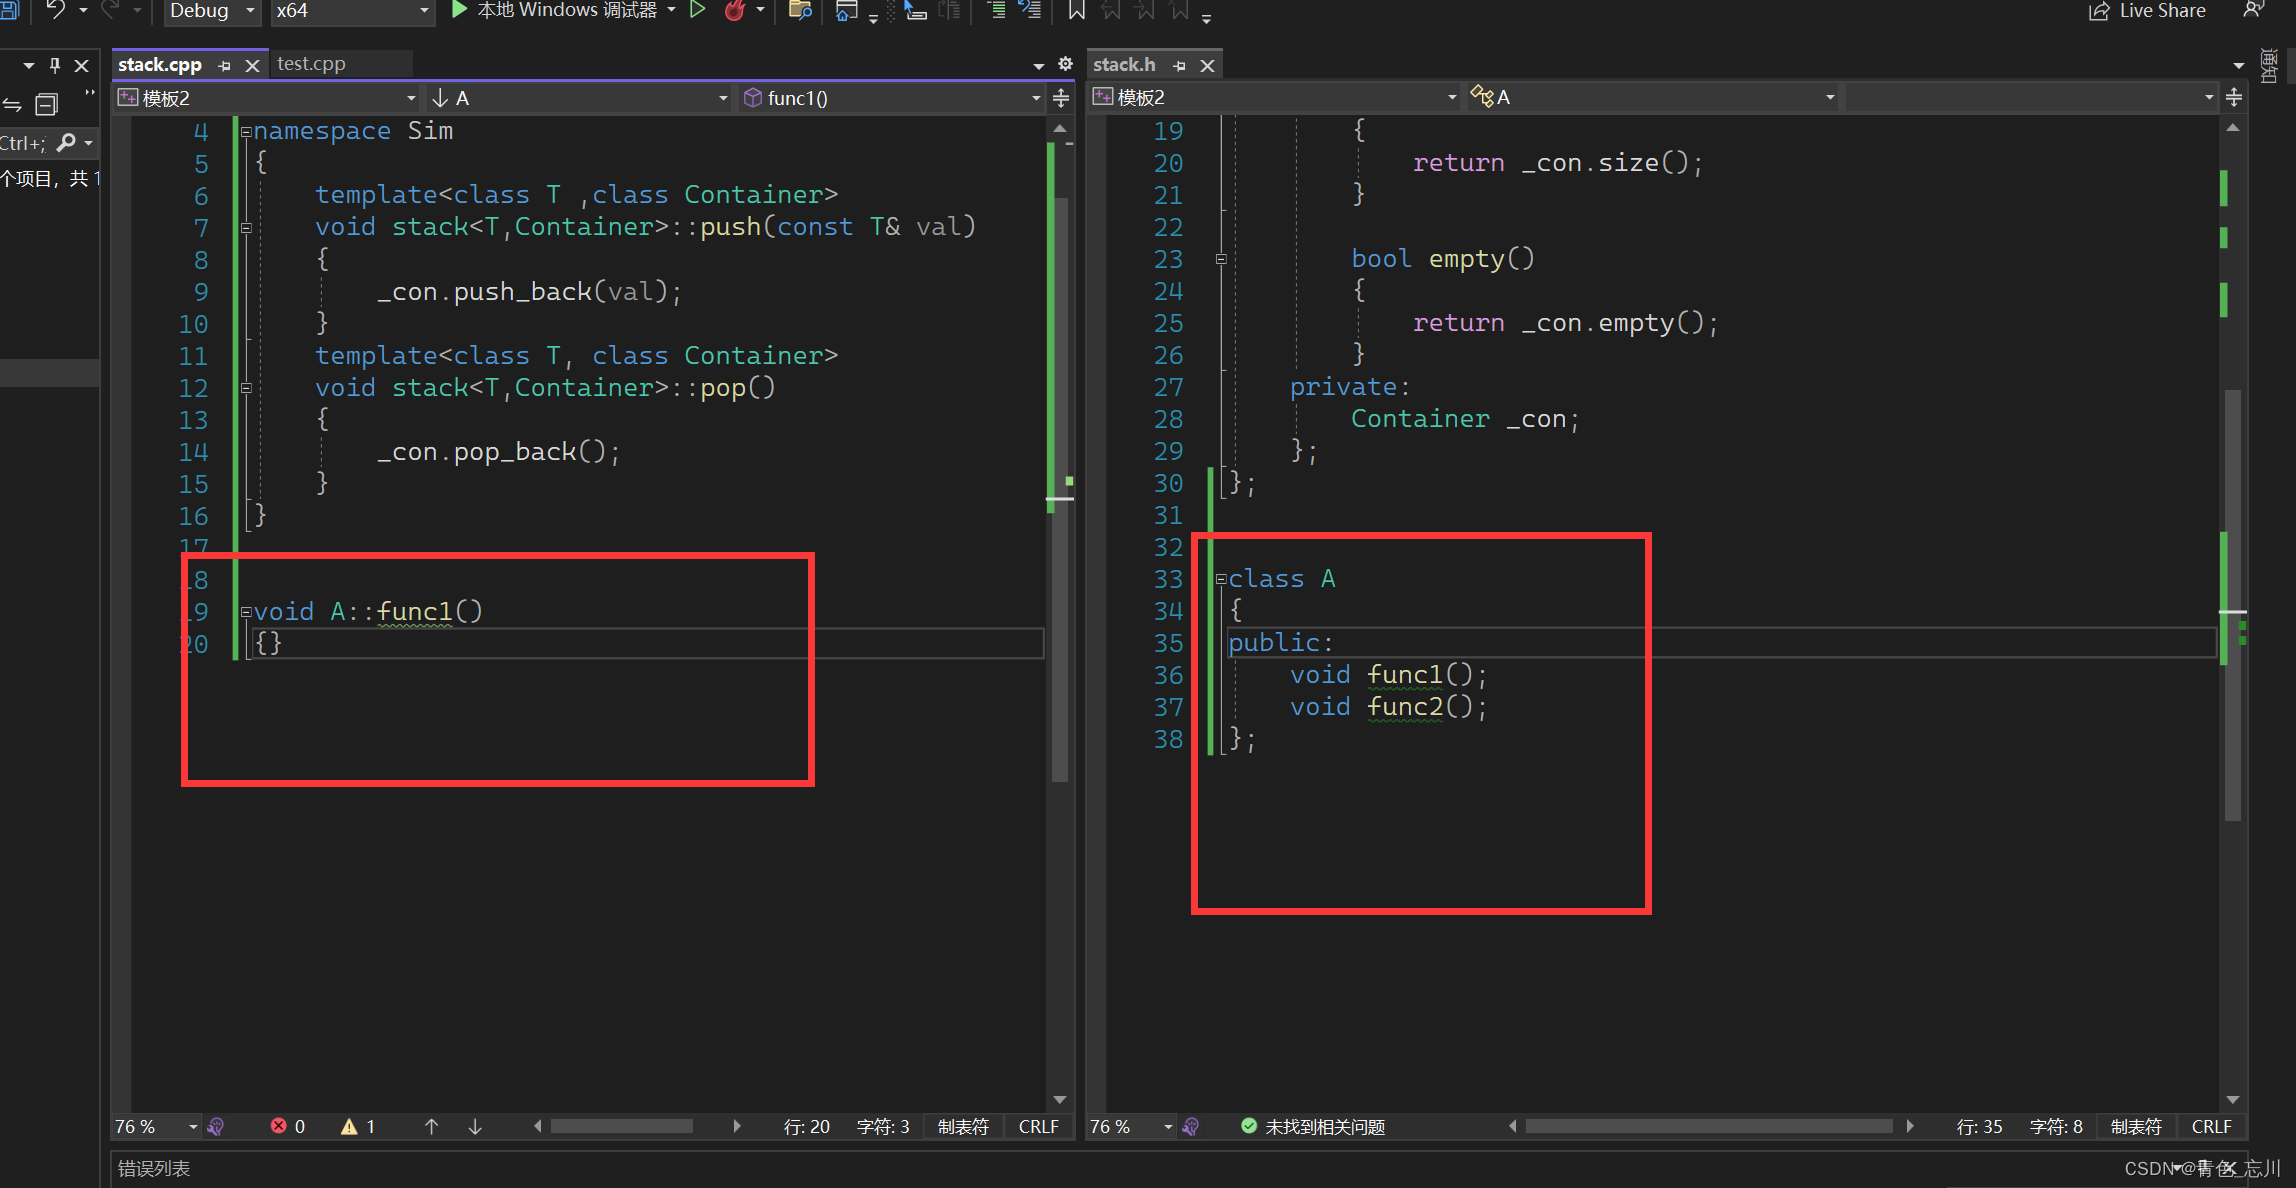Click the red hot reload flame icon

pyautogui.click(x=735, y=10)
